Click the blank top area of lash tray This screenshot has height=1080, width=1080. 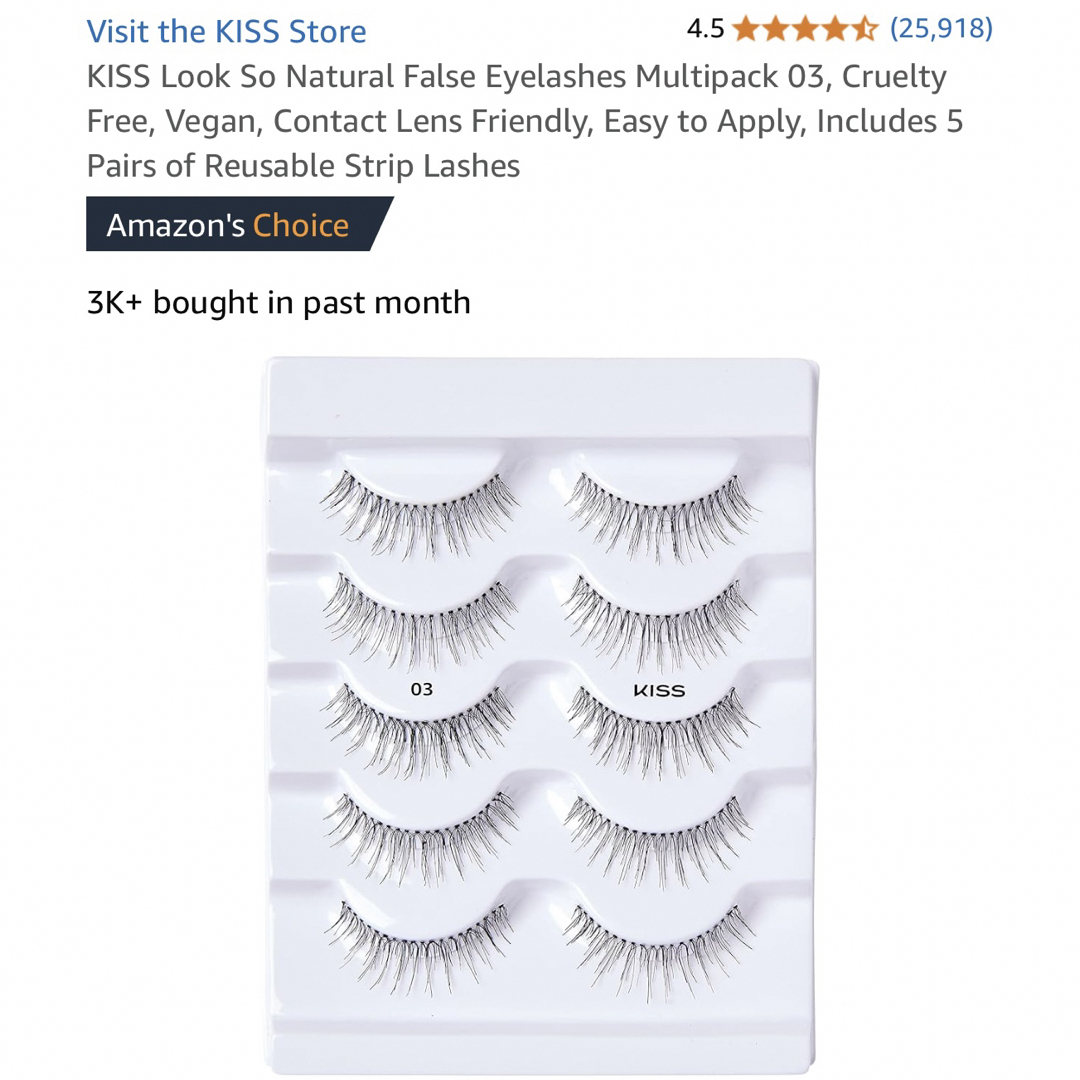(541, 397)
